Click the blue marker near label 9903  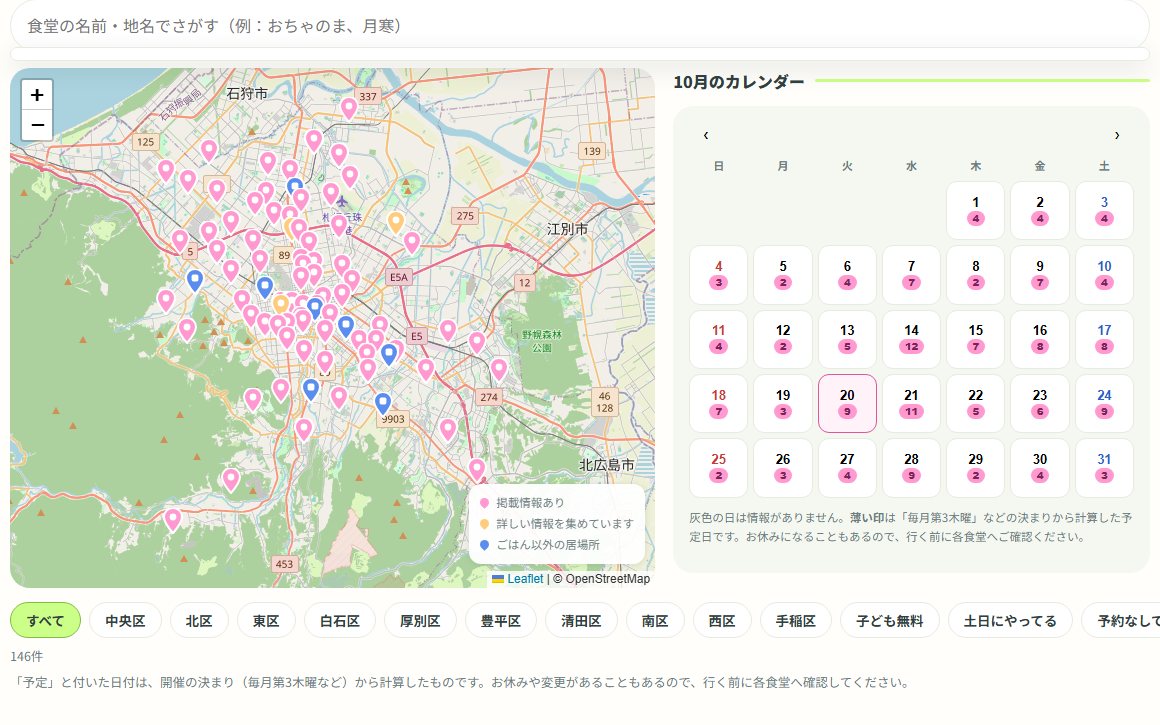382,403
